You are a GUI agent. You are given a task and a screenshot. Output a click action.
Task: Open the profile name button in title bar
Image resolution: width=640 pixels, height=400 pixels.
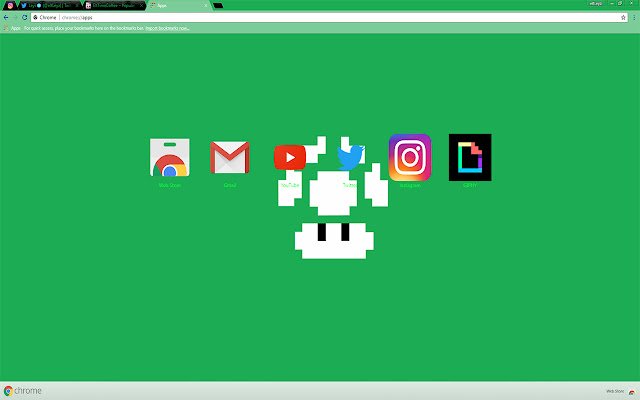click(596, 3)
